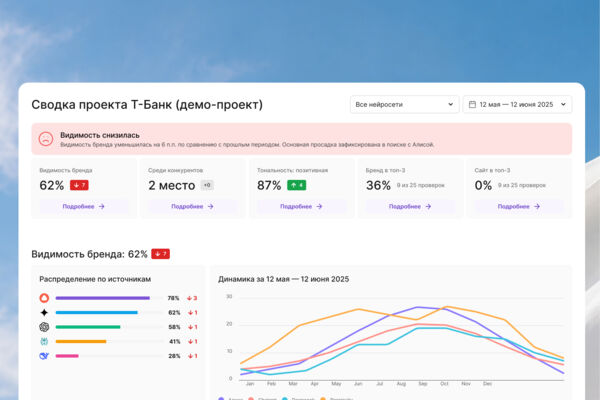Click the 'Динамика за 12 мая — 12 июня 2025' heading

coord(284,279)
